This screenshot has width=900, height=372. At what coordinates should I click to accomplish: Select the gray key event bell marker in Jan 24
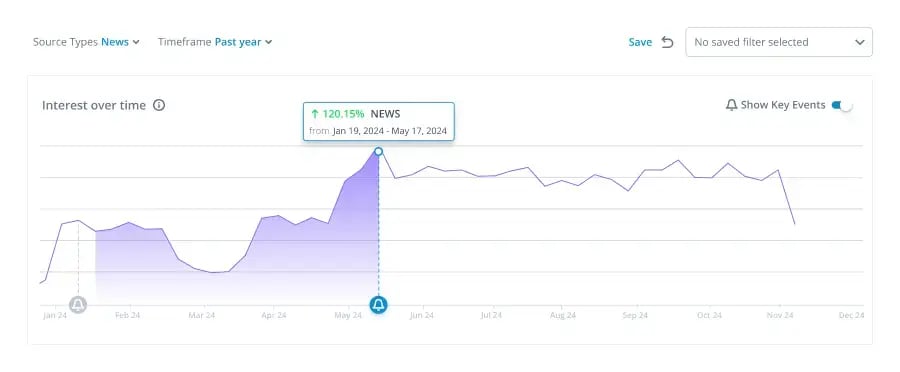pyautogui.click(x=78, y=305)
